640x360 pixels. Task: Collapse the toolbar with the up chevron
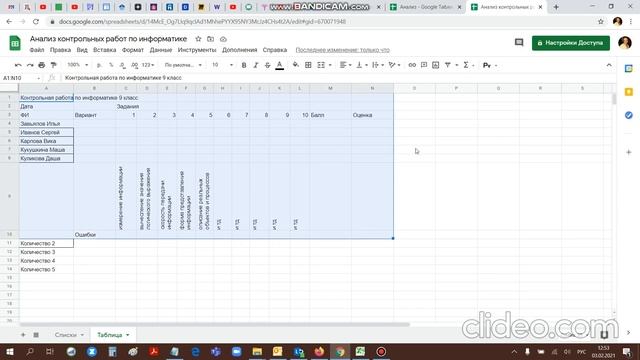(x=609, y=65)
